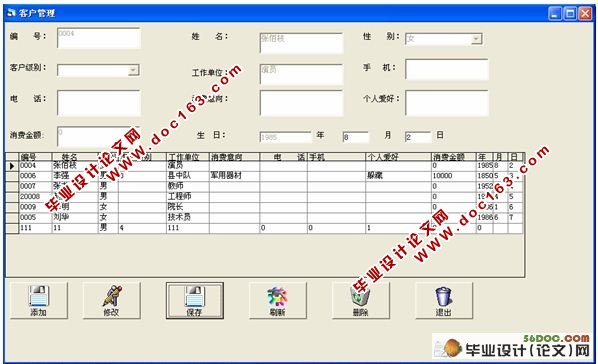Screen dimensions: 598x364
Task: Click the 编号 column header
Action: click(x=35, y=157)
